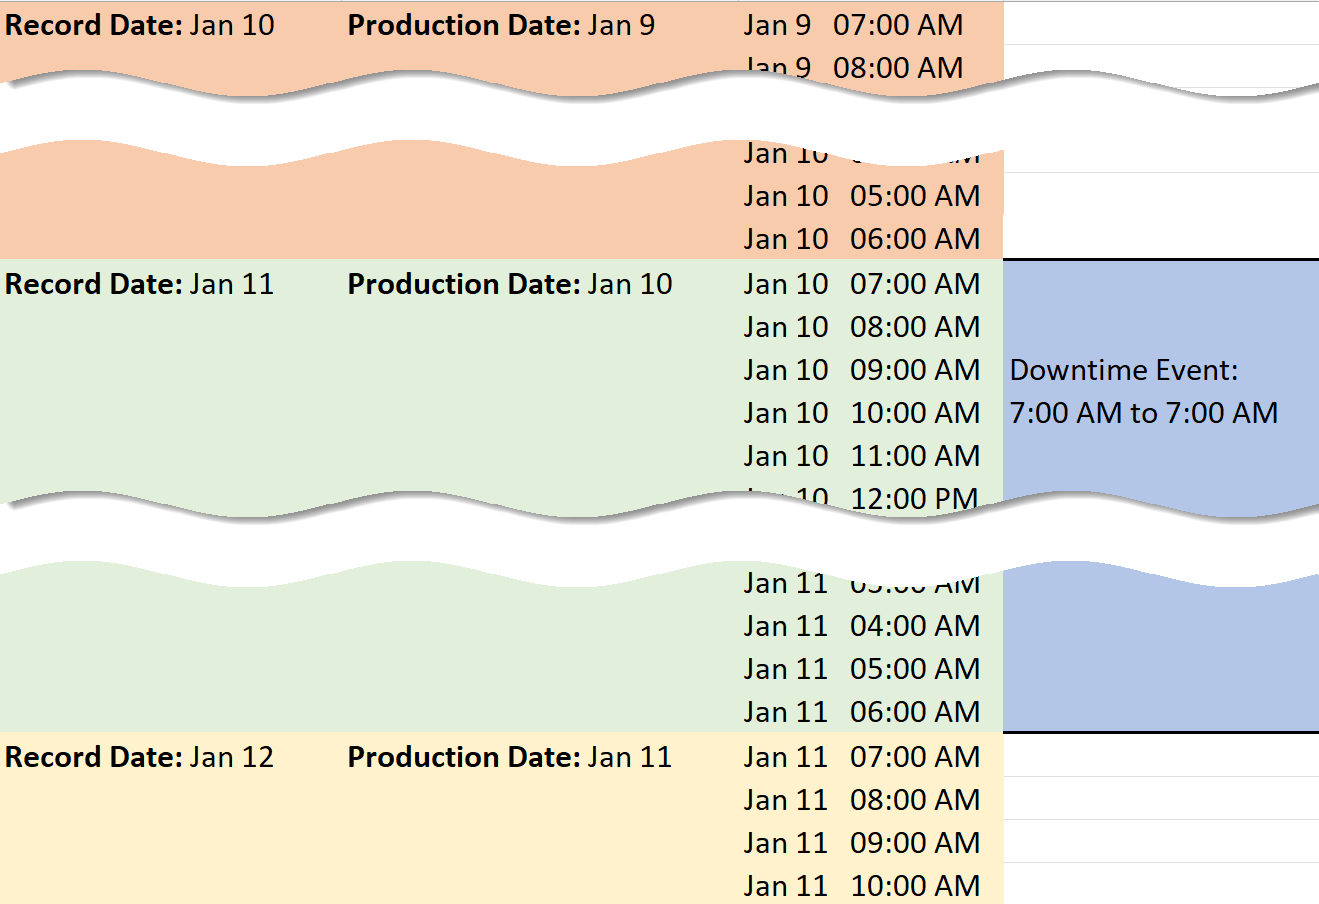This screenshot has width=1319, height=904.
Task: Select the Jan 10 09:00 AM time cell
Action: 861,370
